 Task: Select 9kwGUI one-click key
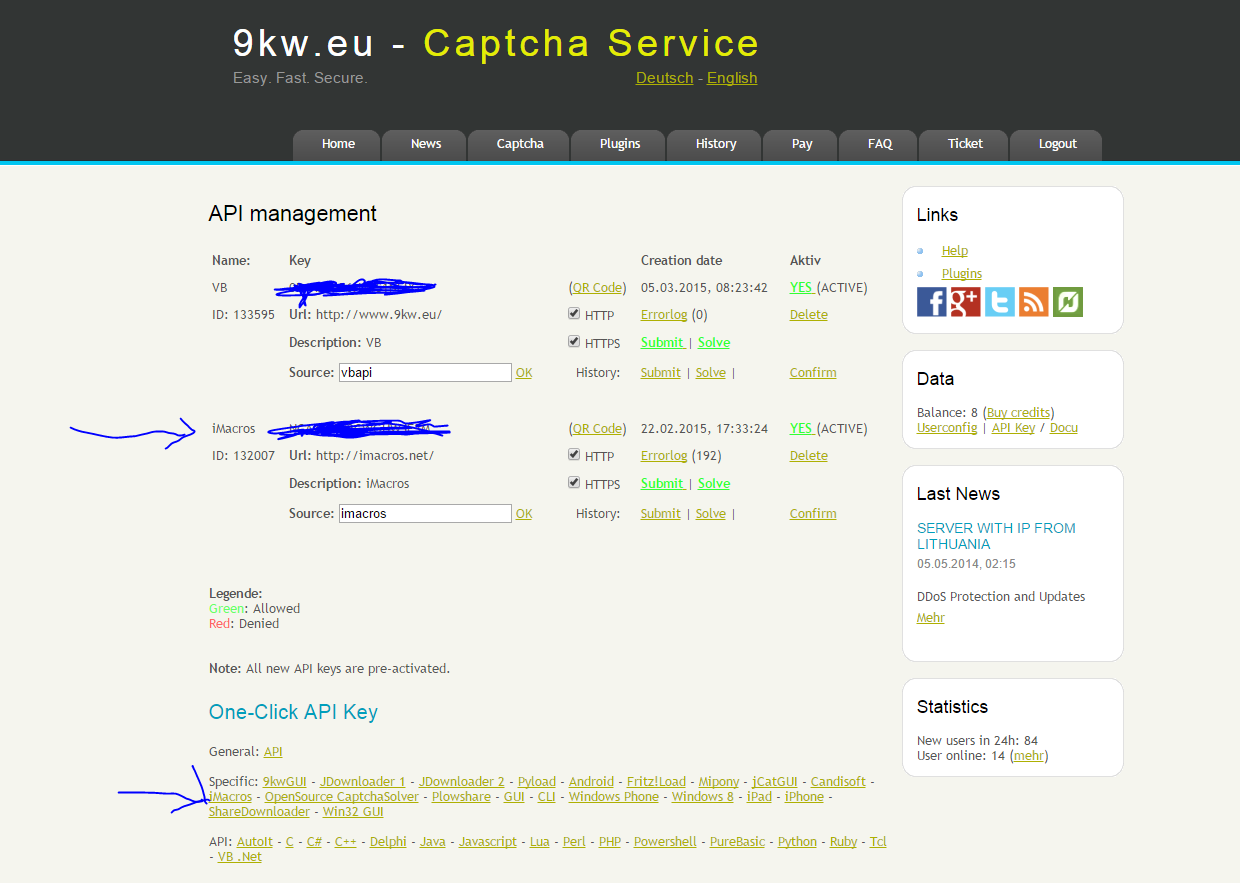point(285,782)
